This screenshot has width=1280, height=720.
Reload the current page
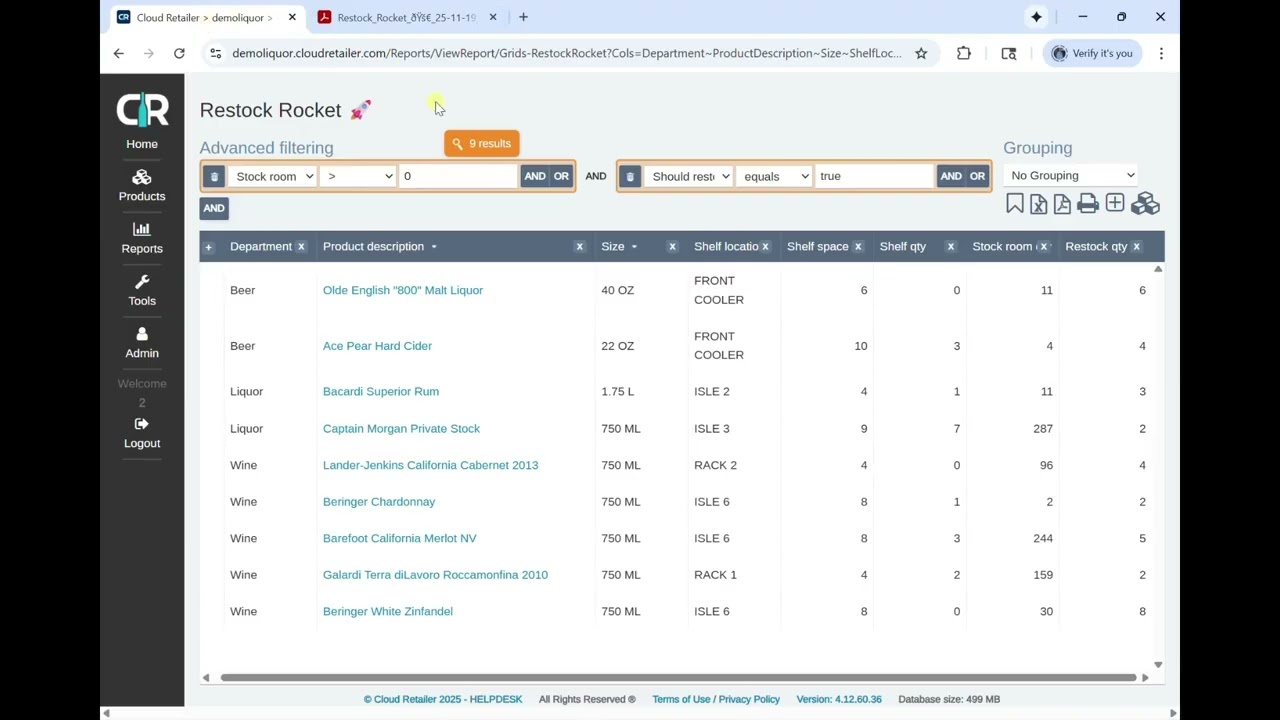coord(179,53)
